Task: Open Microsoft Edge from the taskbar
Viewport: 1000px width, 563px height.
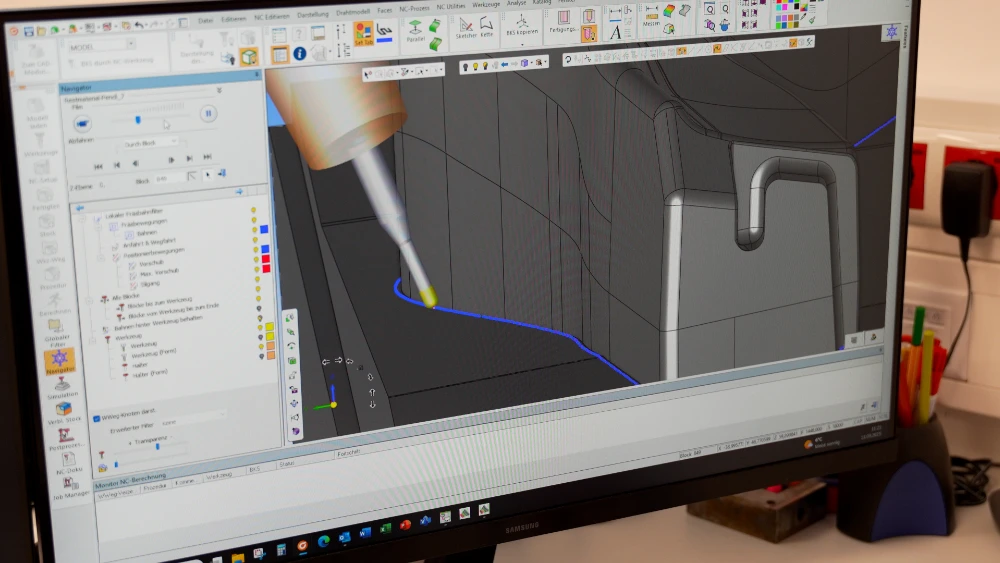Action: coord(322,540)
